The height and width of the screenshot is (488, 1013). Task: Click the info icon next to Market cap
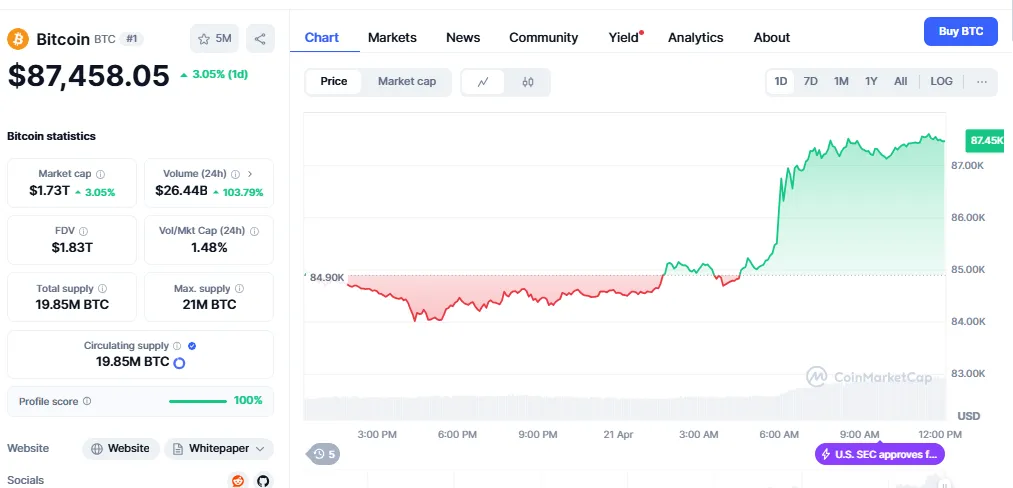100,174
